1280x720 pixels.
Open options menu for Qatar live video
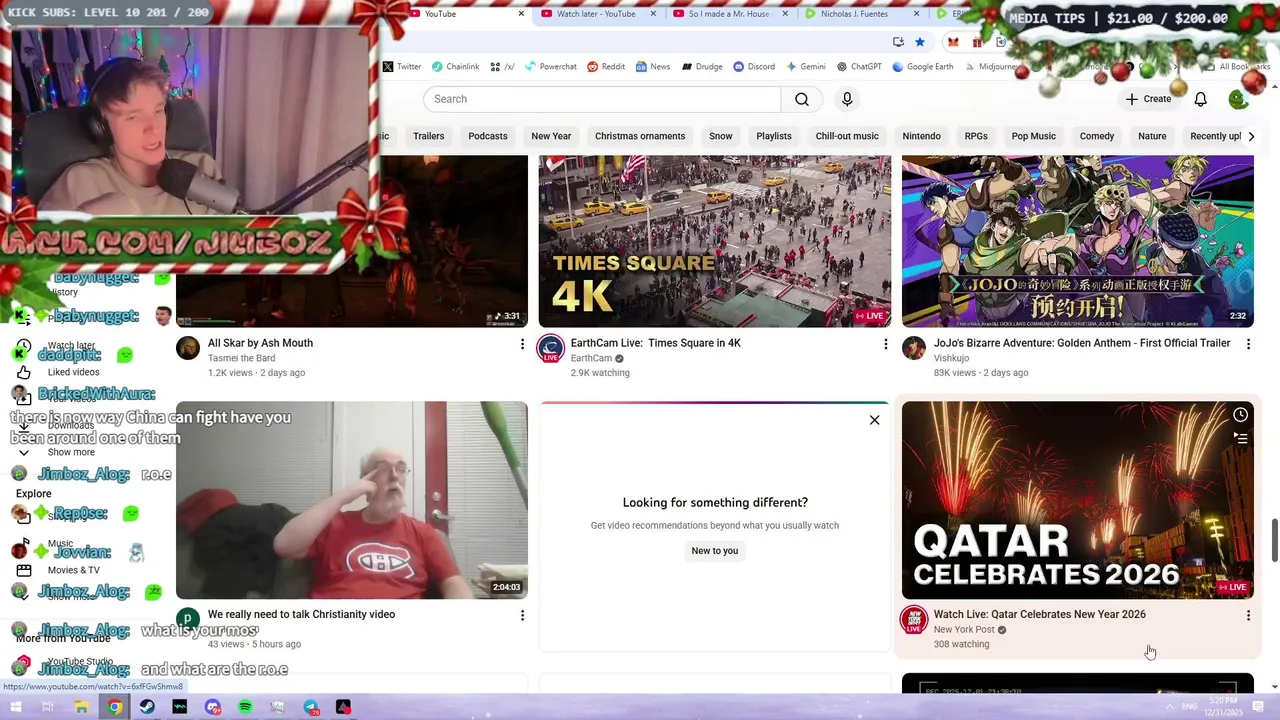pos(1248,615)
